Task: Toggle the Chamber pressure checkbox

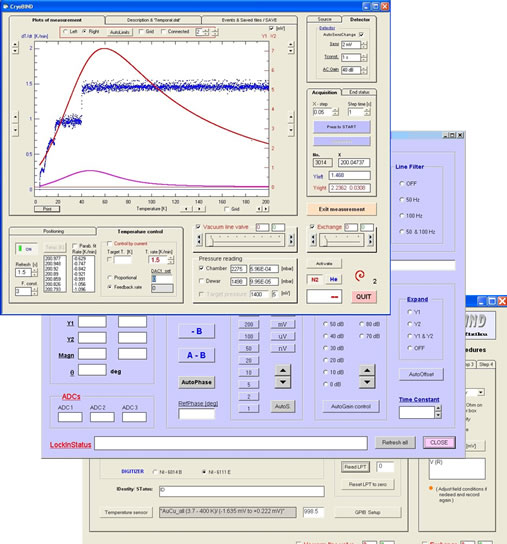Action: click(201, 268)
